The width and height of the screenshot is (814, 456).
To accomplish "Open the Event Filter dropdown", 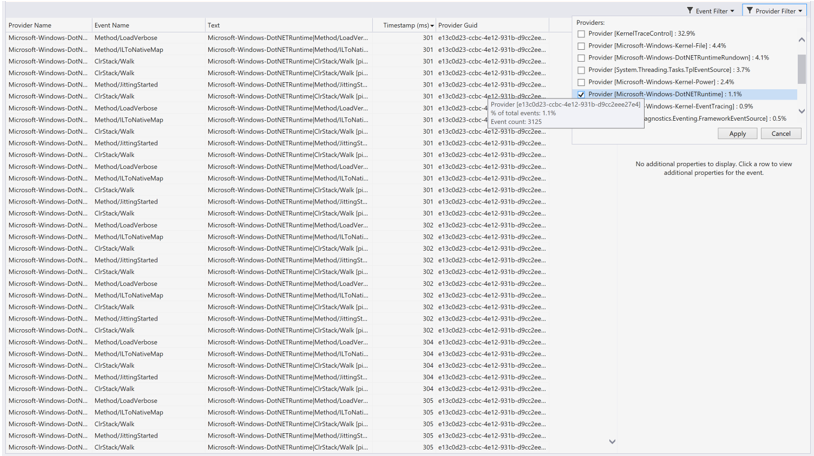I will 711,11.
